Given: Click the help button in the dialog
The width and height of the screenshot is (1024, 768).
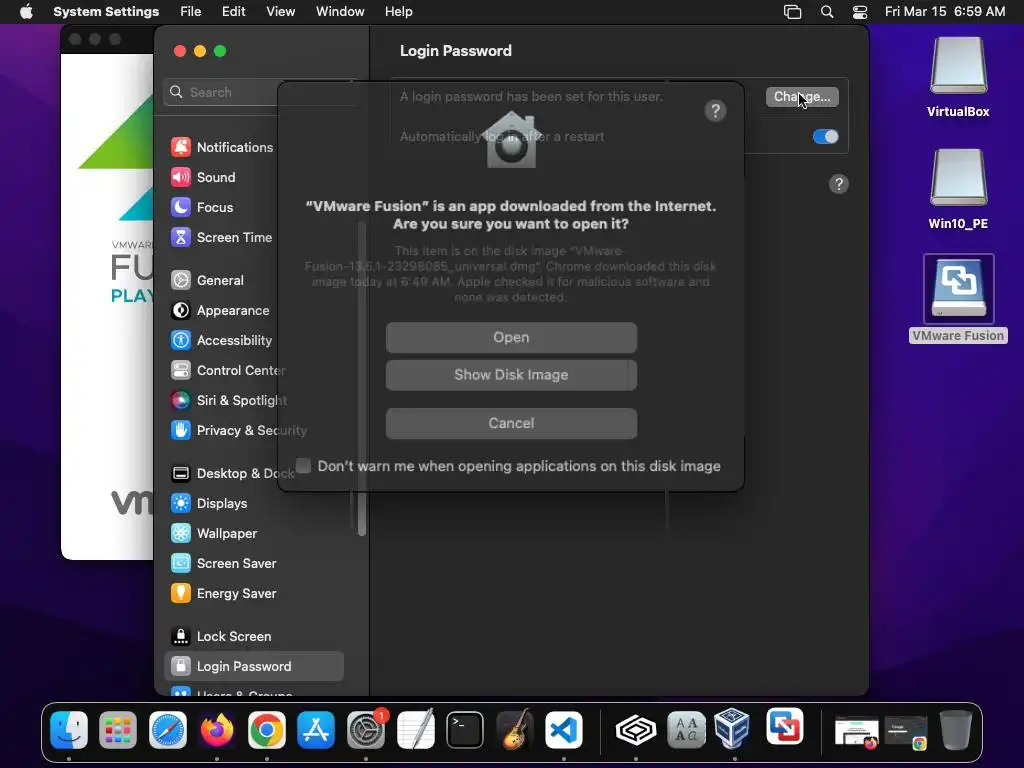Looking at the screenshot, I should tap(716, 111).
